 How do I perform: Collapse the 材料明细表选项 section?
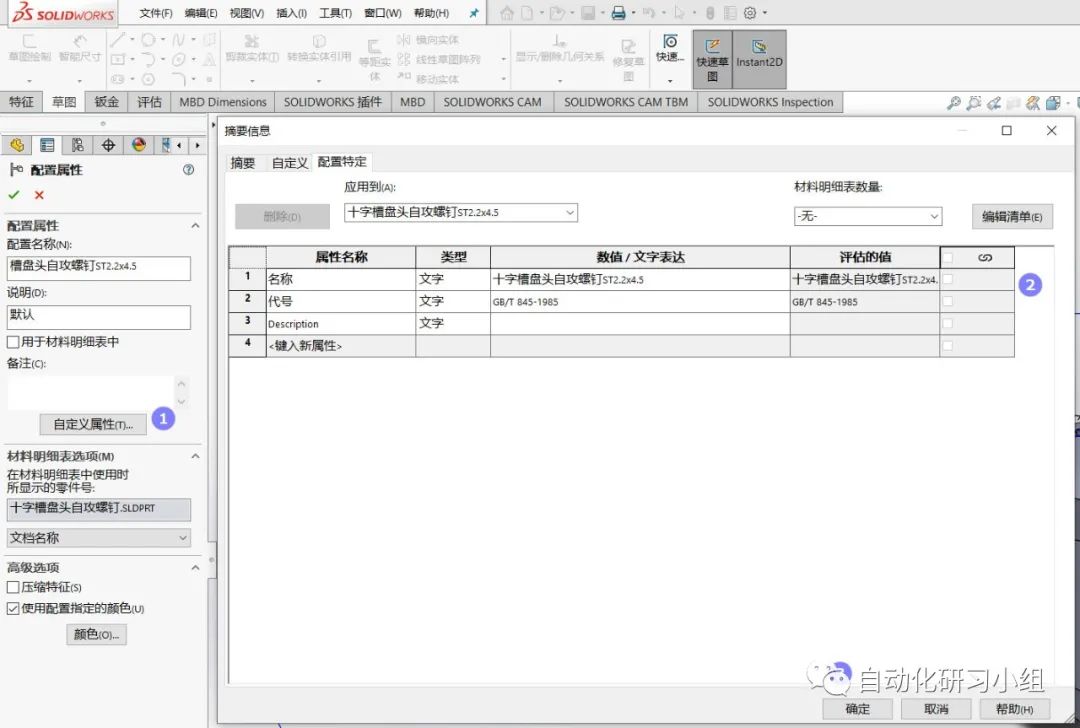pyautogui.click(x=196, y=456)
